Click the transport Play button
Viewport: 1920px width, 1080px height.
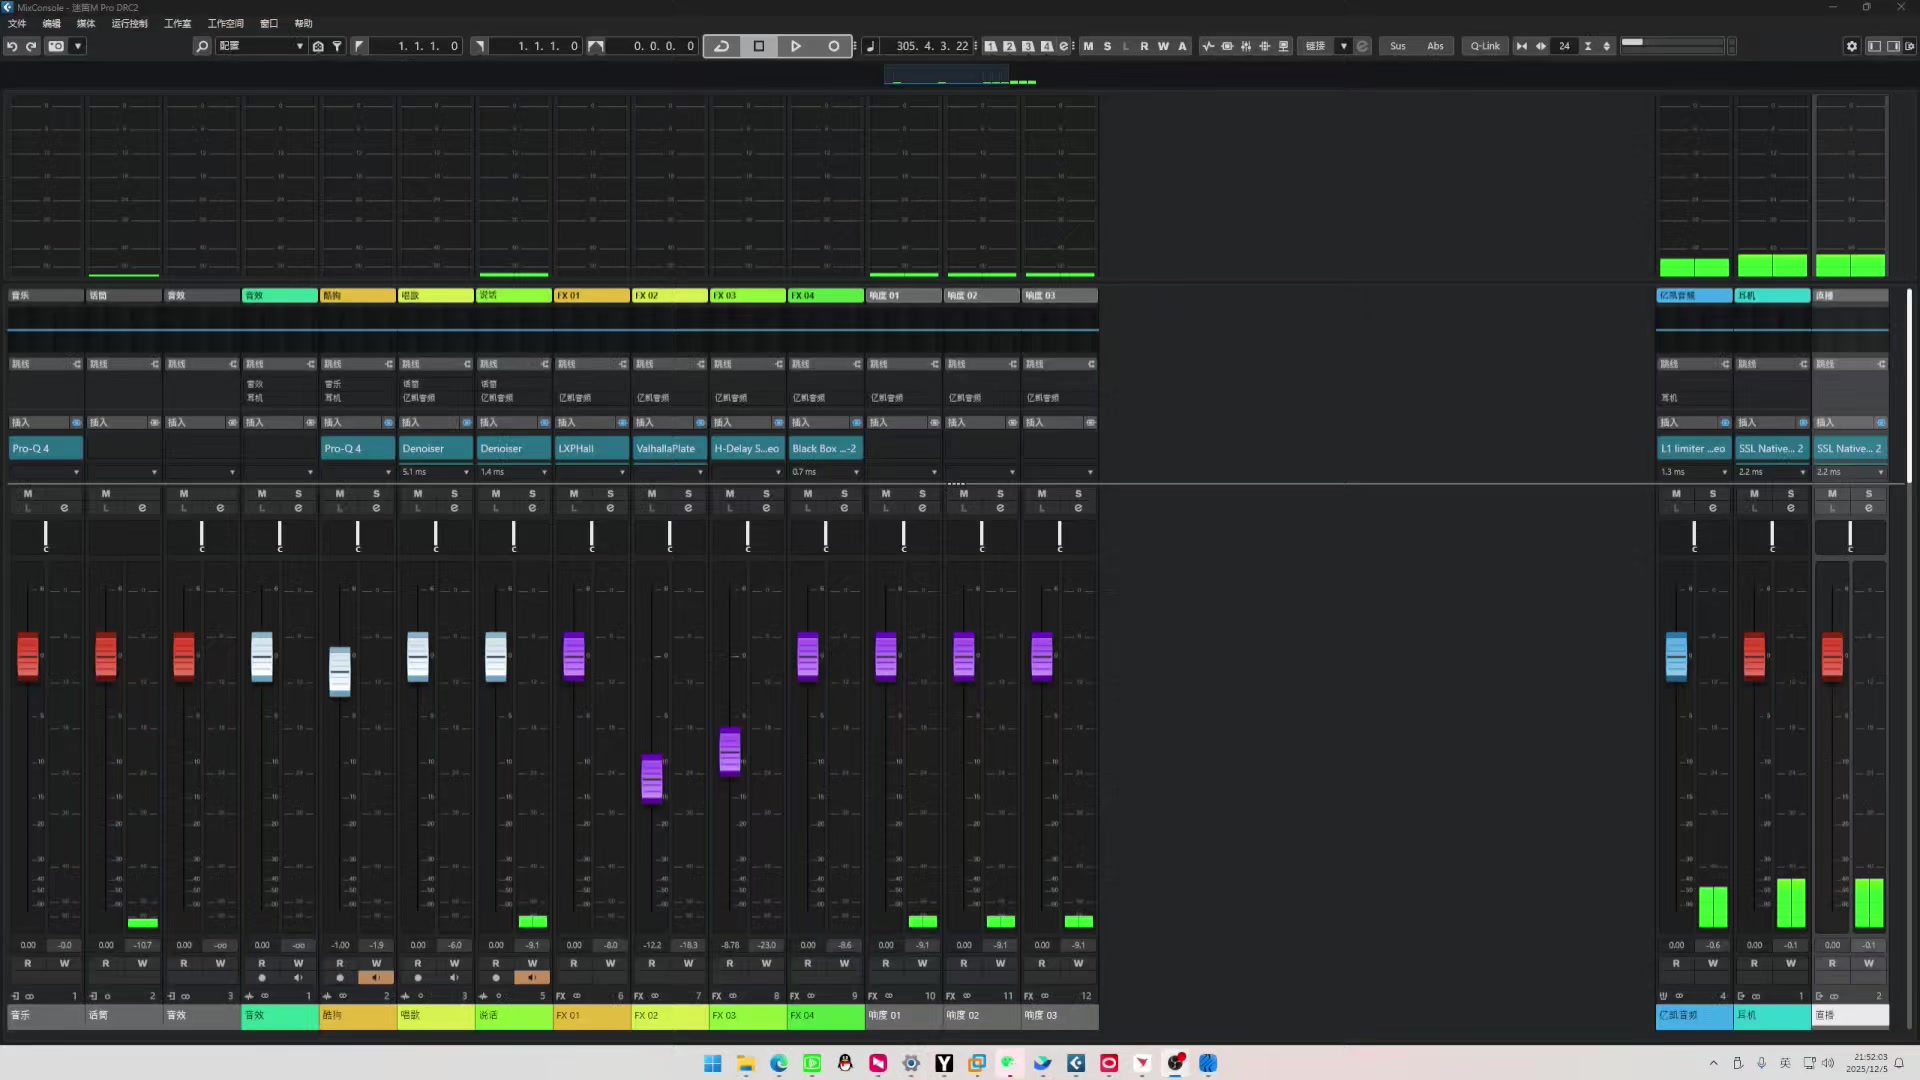pyautogui.click(x=796, y=46)
